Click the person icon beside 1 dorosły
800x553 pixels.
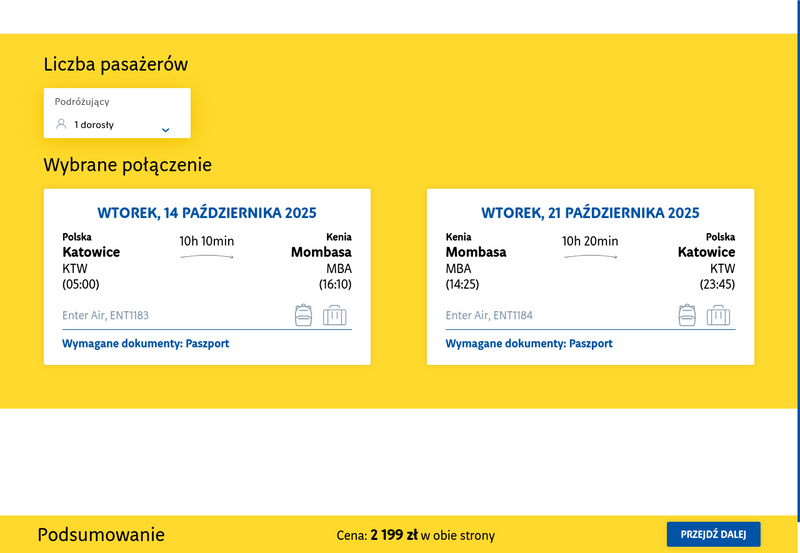[61, 125]
